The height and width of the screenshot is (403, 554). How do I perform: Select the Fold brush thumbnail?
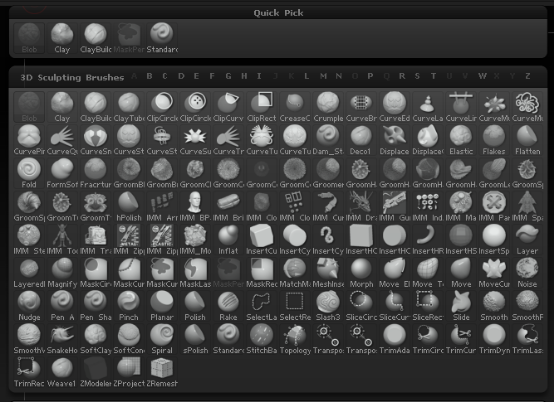pos(29,173)
